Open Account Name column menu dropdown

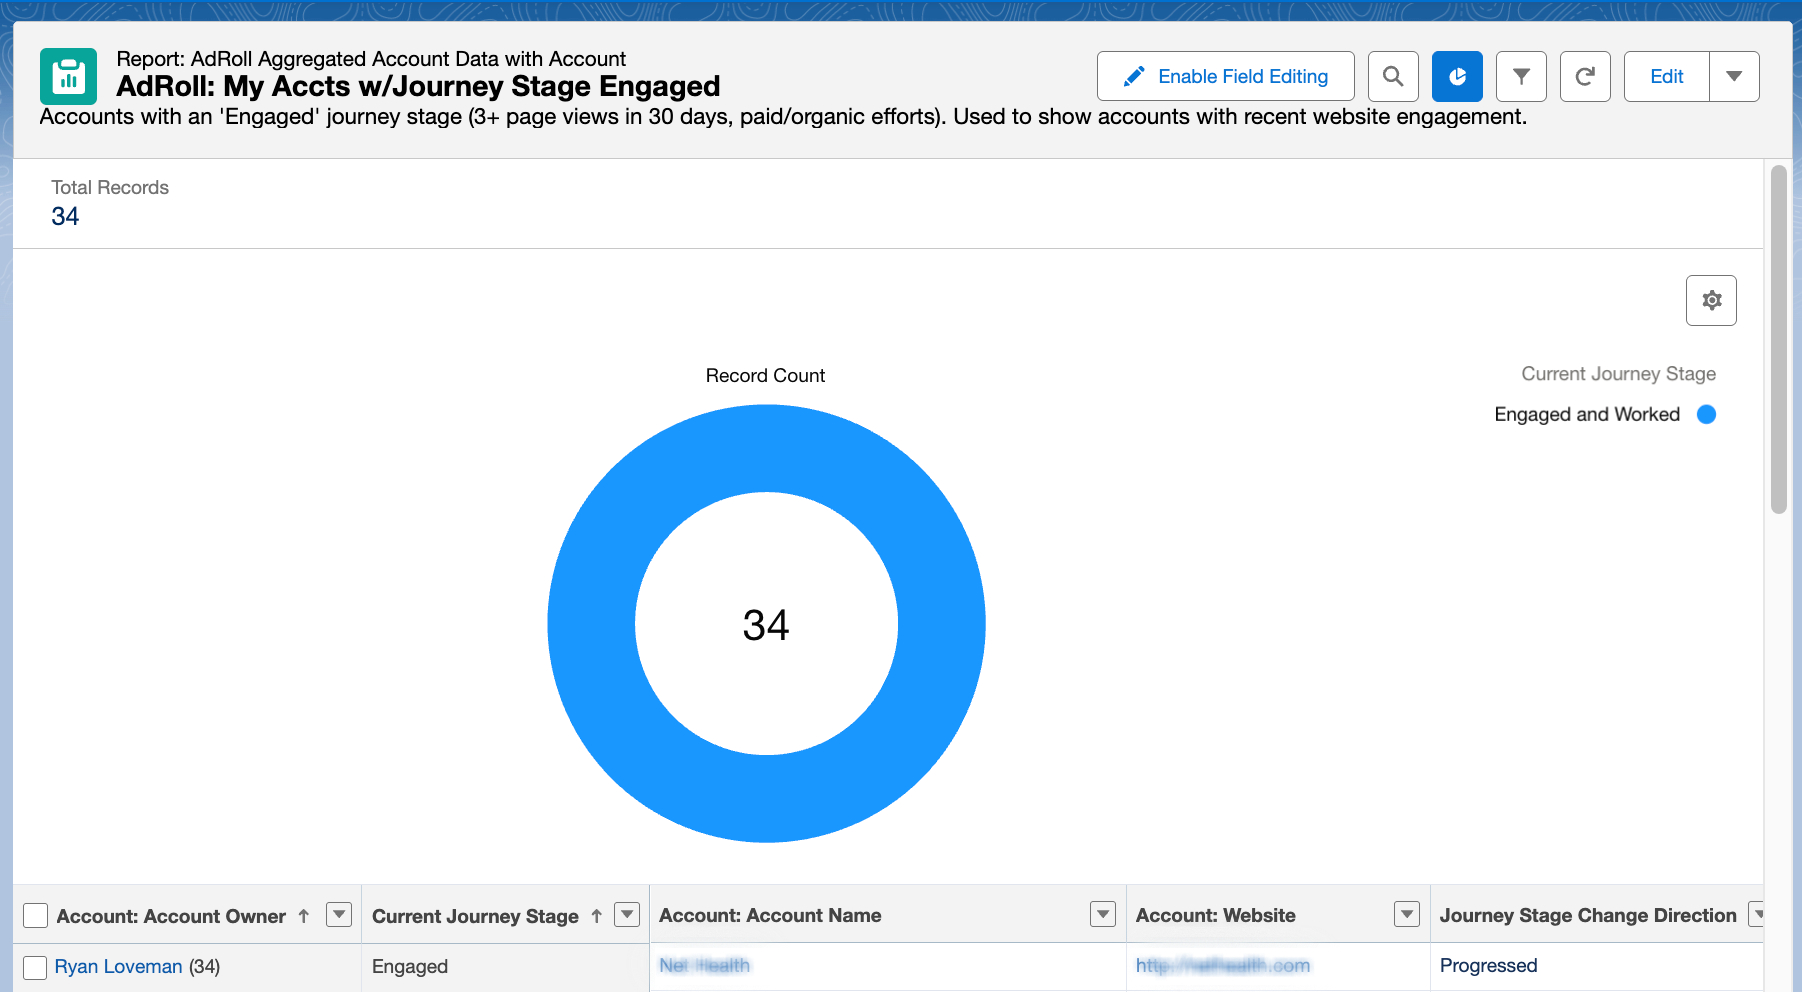point(1102,914)
